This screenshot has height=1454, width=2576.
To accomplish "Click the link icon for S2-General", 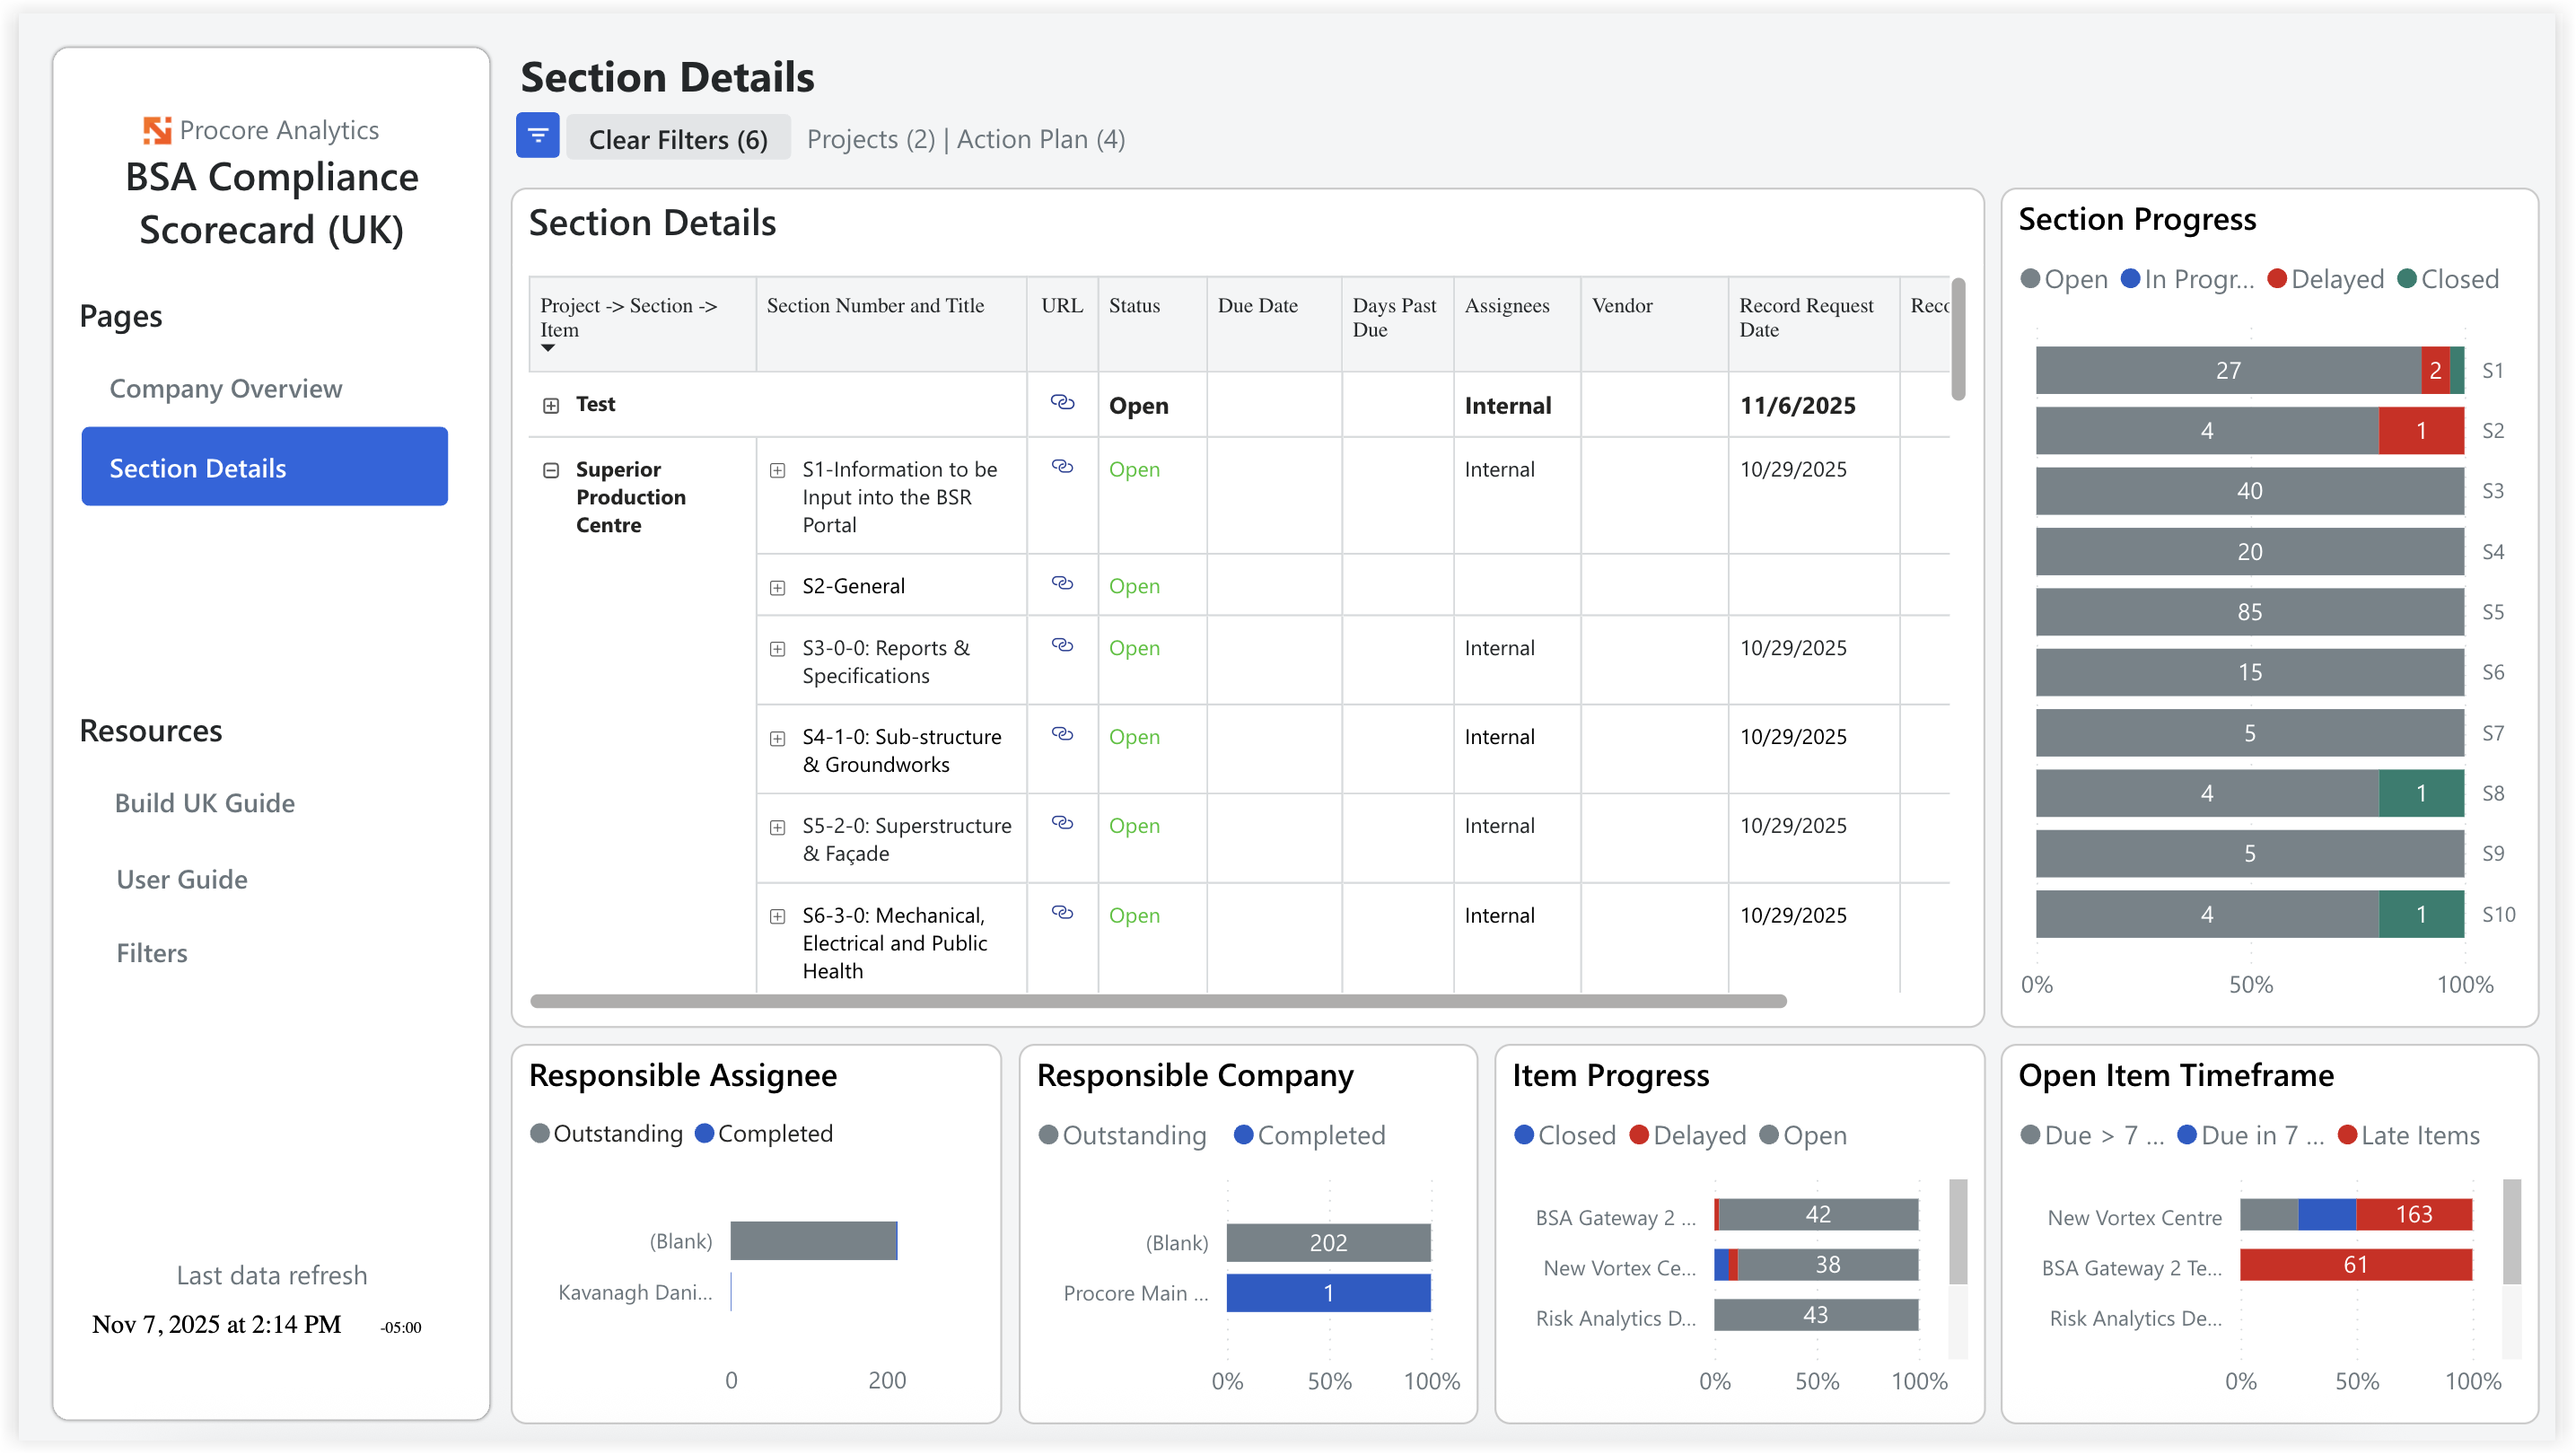I will [1062, 583].
